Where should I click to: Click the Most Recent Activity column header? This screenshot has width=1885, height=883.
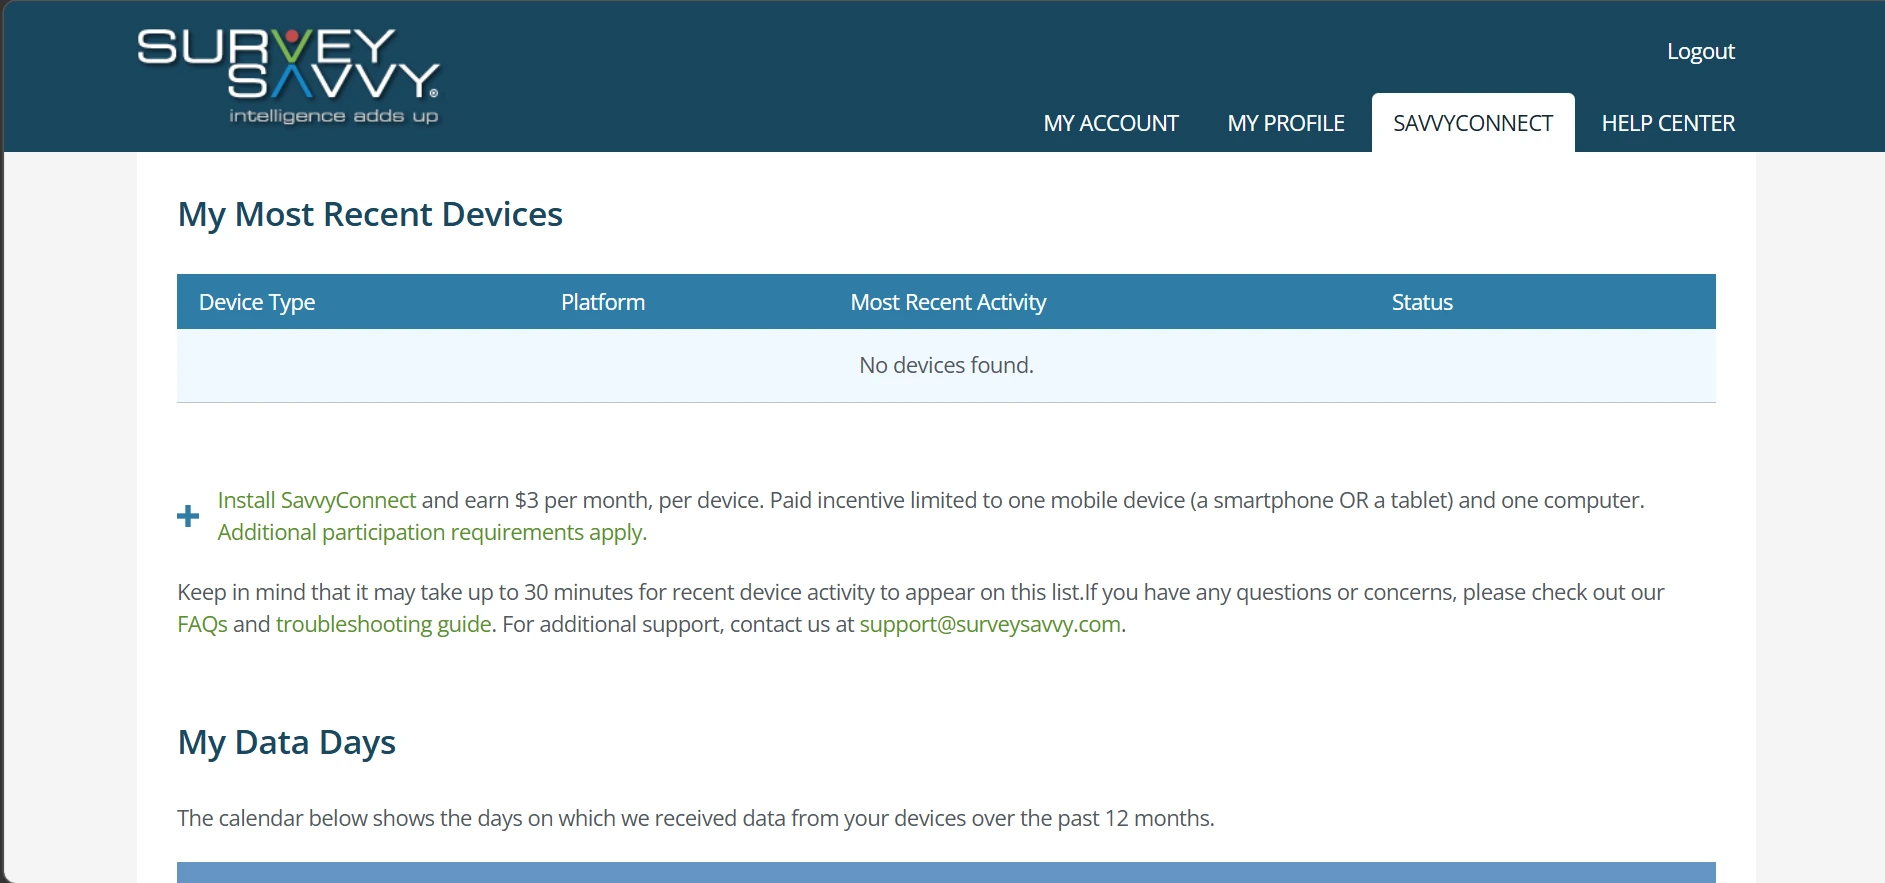948,302
